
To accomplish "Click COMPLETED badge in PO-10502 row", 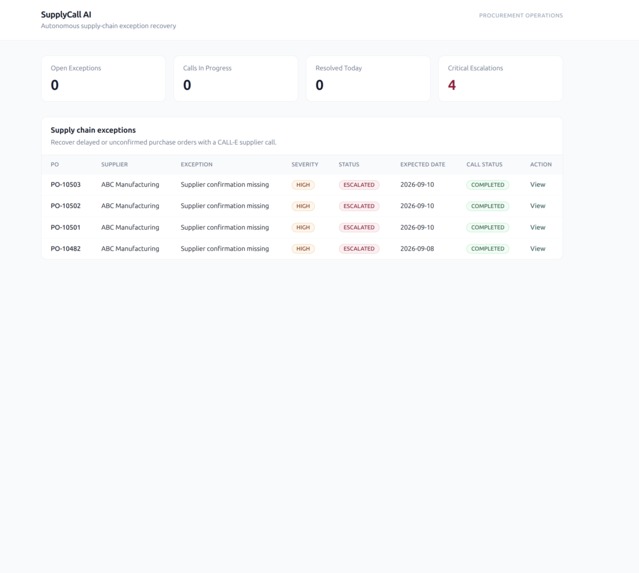I will pos(488,206).
